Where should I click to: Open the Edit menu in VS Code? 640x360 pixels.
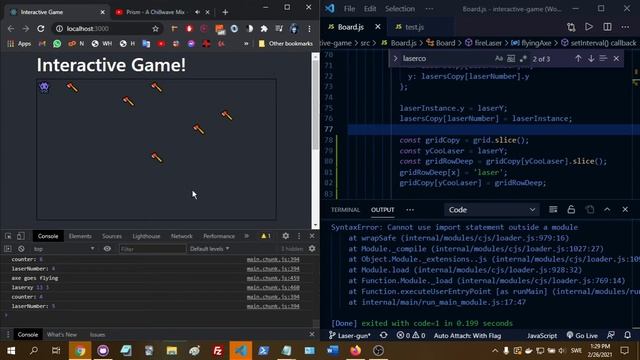(370, 9)
